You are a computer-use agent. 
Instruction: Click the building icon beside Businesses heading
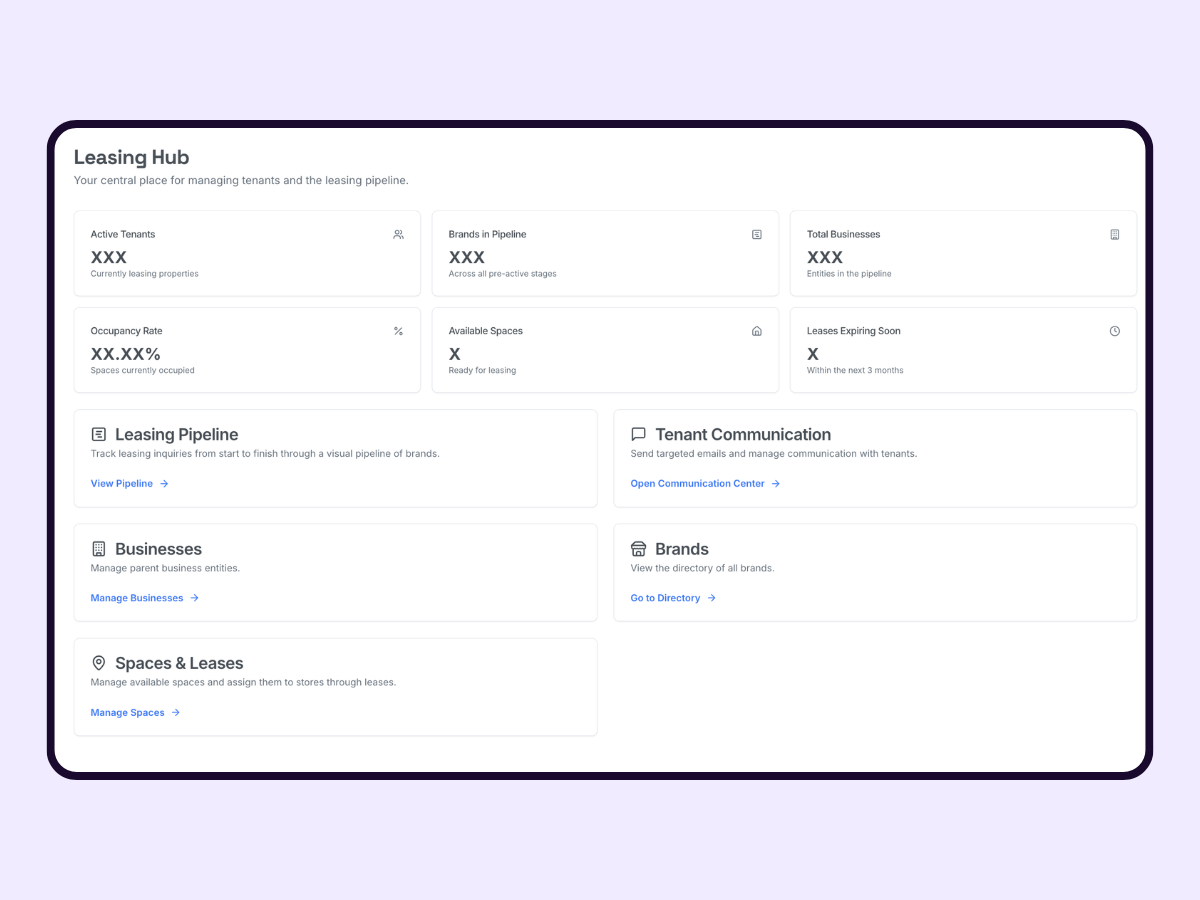click(98, 548)
